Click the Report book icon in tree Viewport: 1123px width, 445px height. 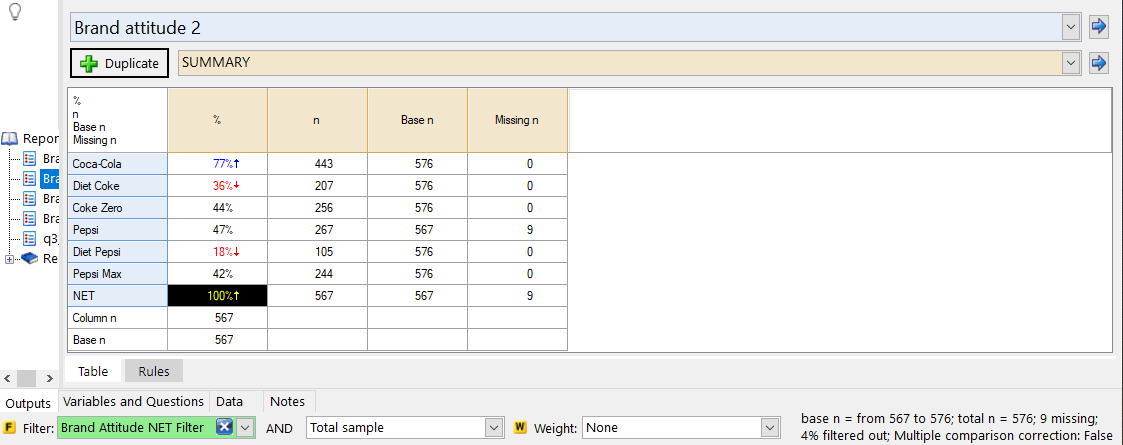(10, 138)
